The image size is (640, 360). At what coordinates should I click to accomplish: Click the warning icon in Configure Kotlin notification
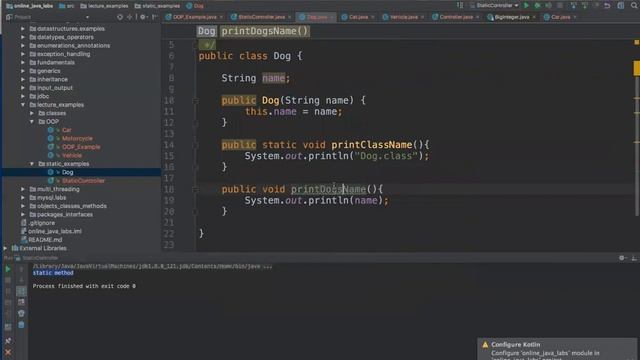(x=485, y=344)
